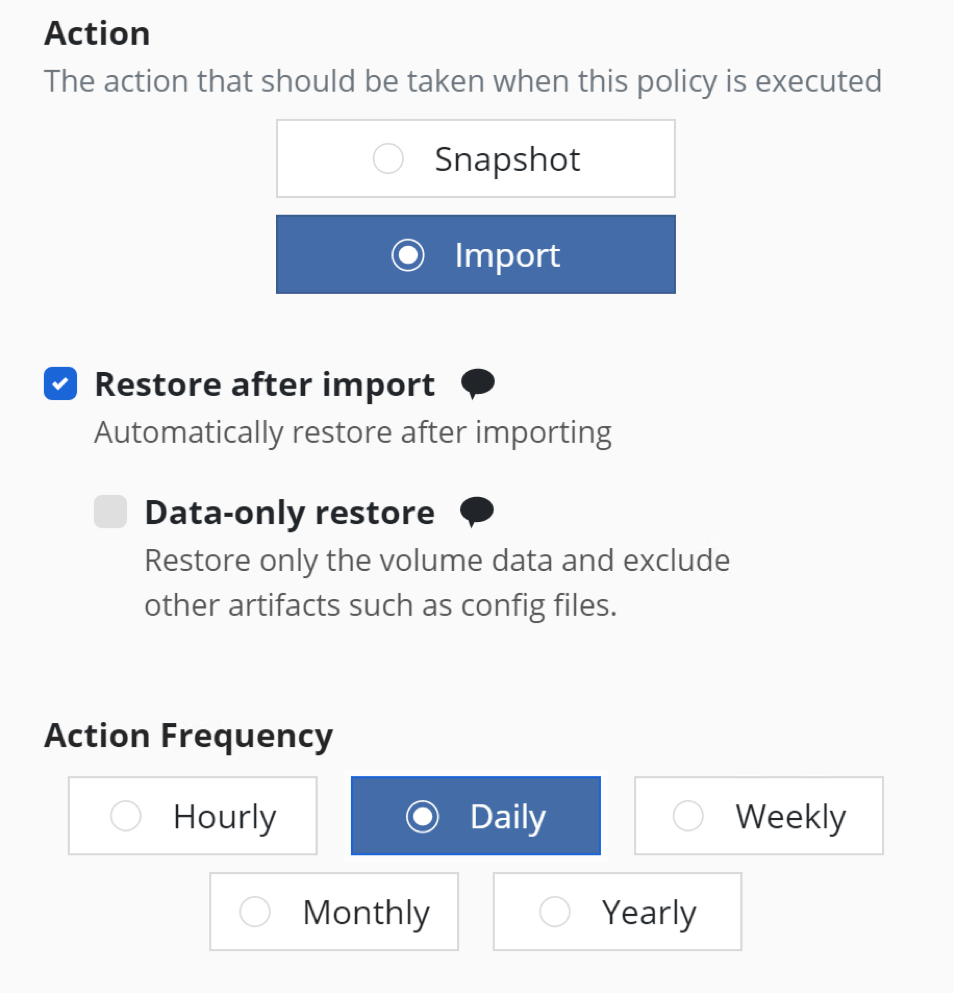Image resolution: width=954 pixels, height=993 pixels.
Task: Click the Action section heading
Action: click(97, 33)
